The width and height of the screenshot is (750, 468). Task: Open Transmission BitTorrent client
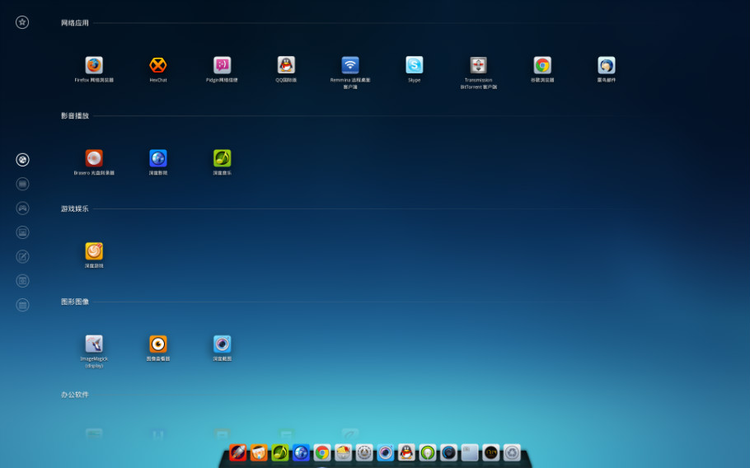point(478,65)
